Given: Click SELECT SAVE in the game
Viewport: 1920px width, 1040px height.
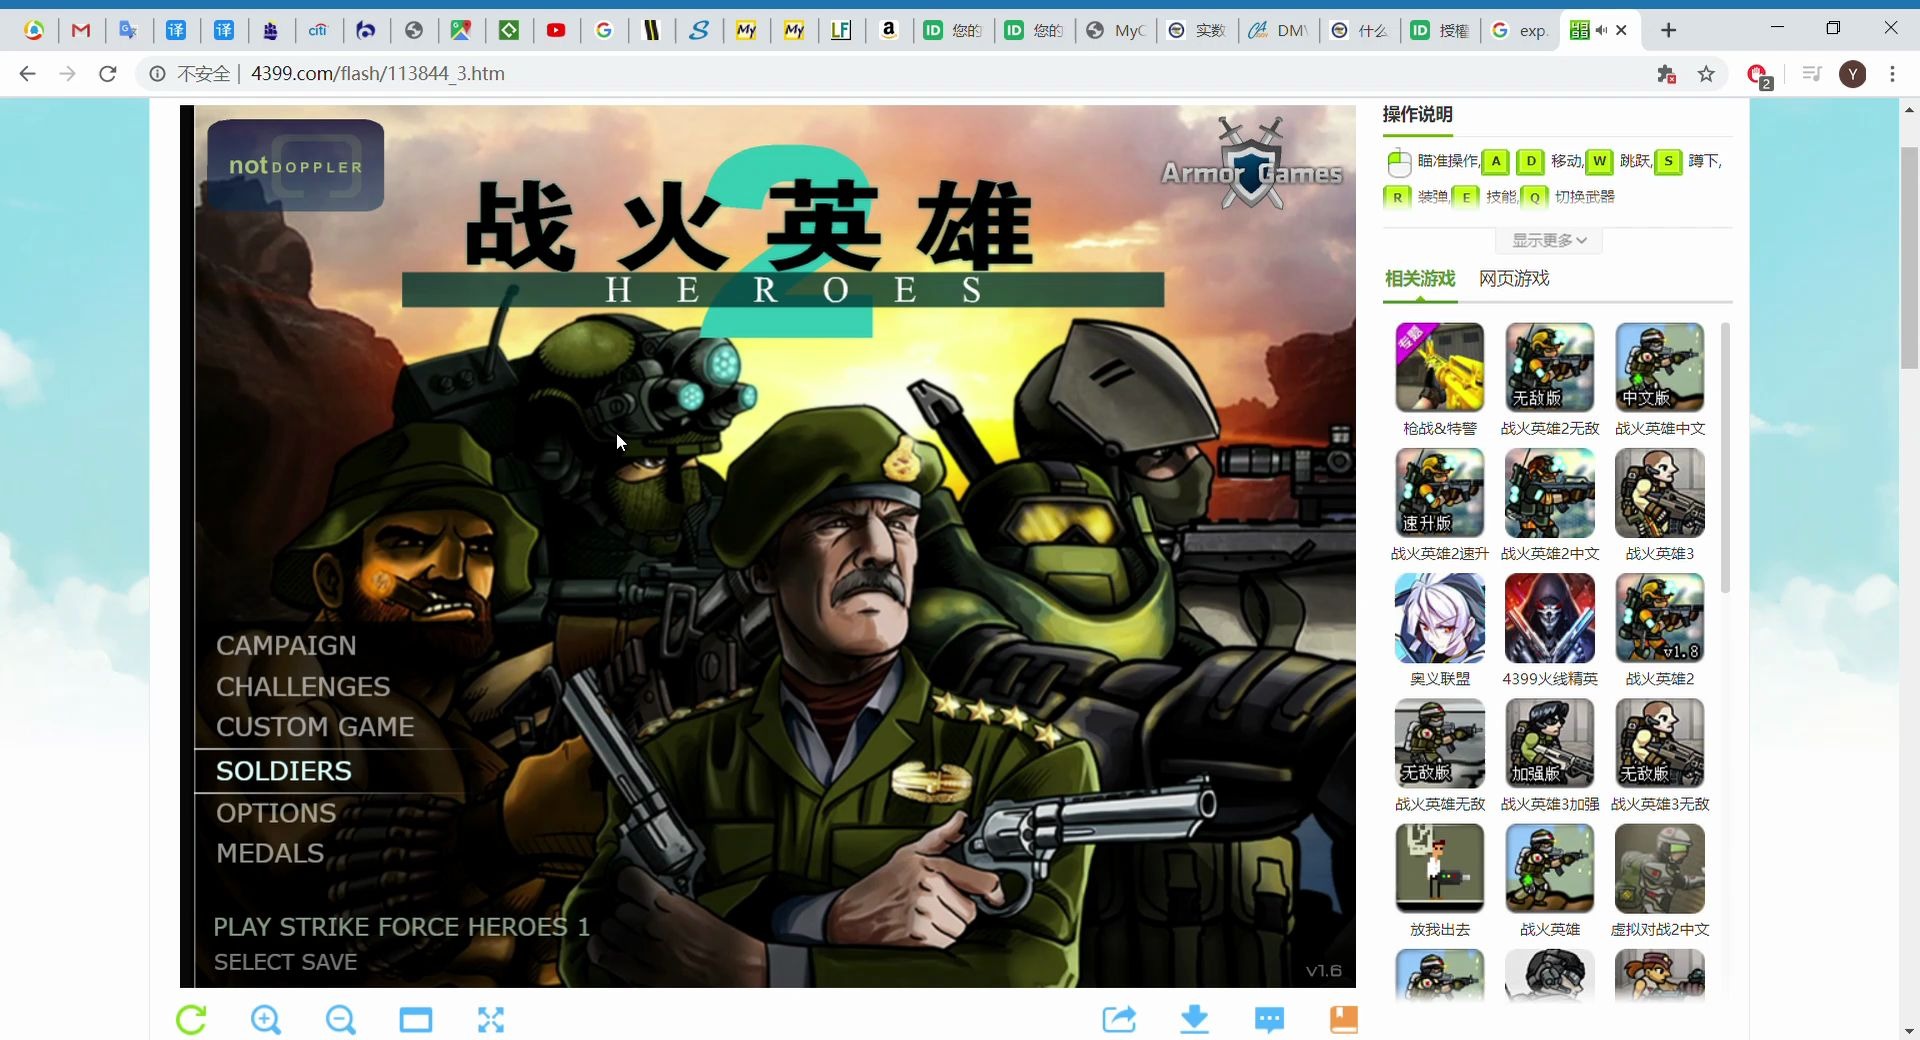Looking at the screenshot, I should [x=285, y=962].
